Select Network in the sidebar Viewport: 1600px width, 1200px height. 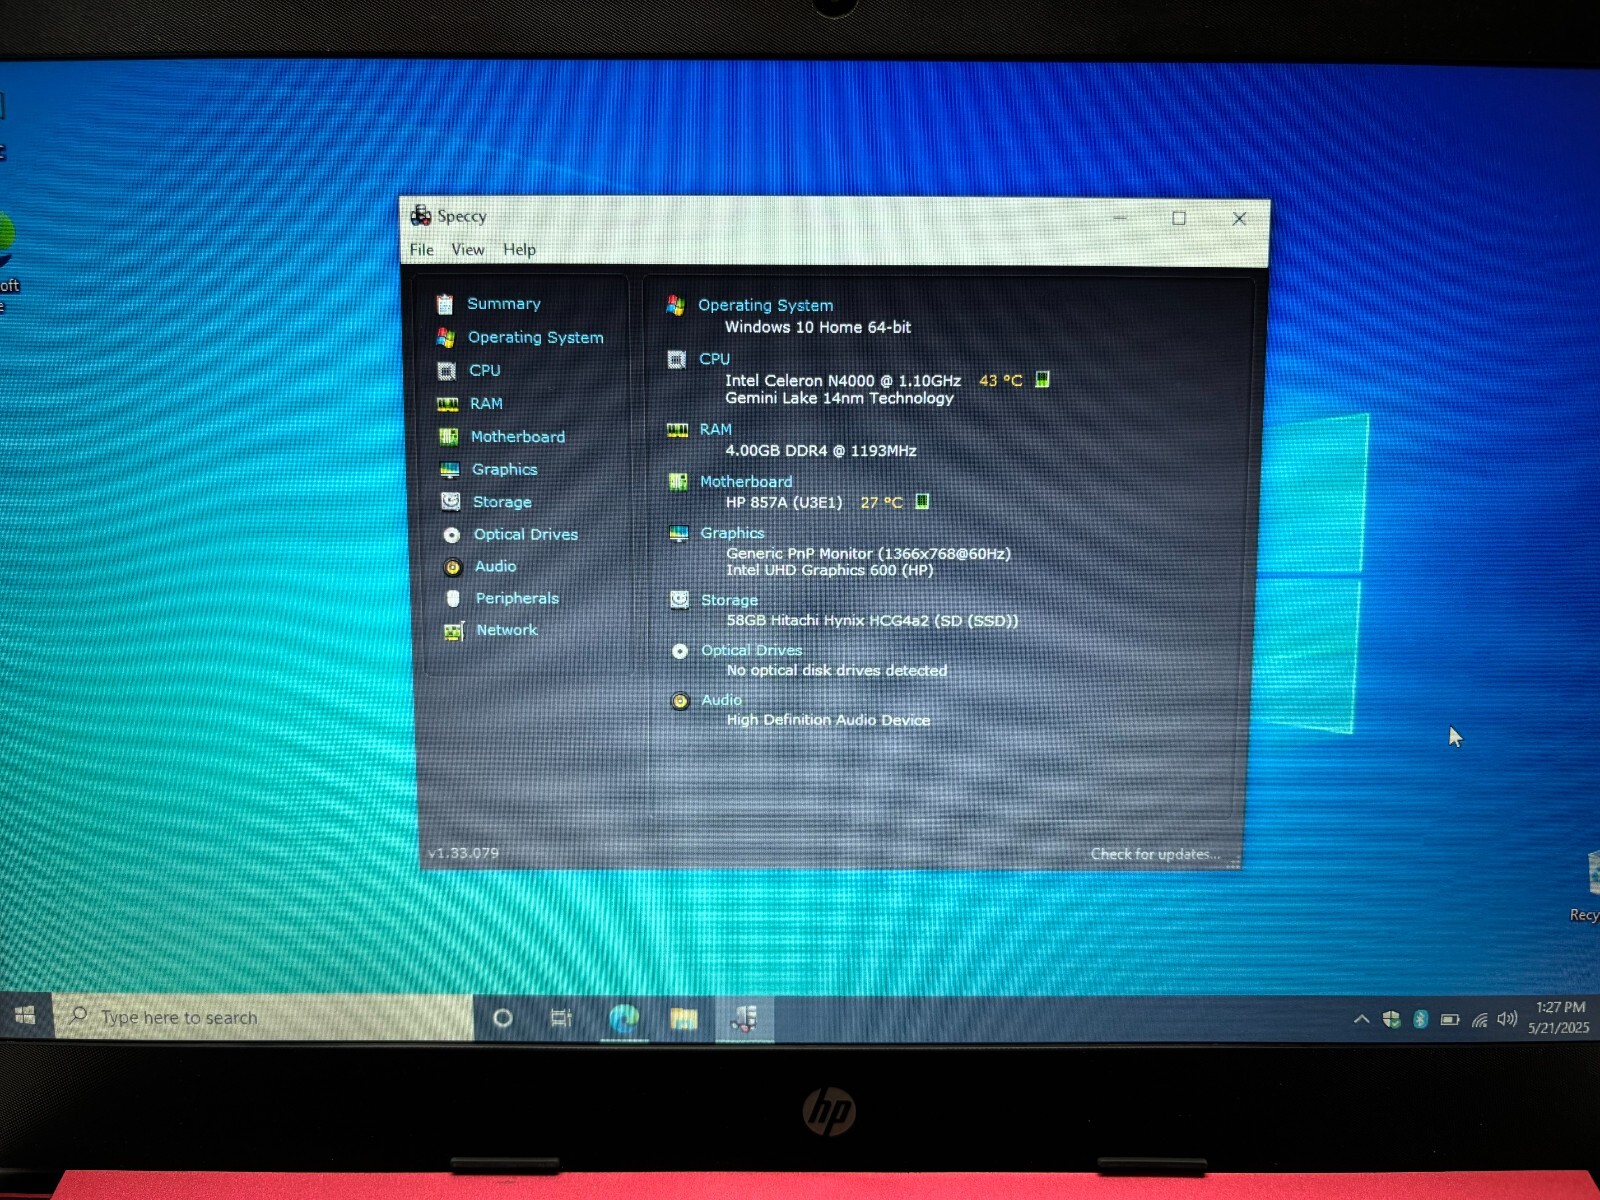pos(506,630)
